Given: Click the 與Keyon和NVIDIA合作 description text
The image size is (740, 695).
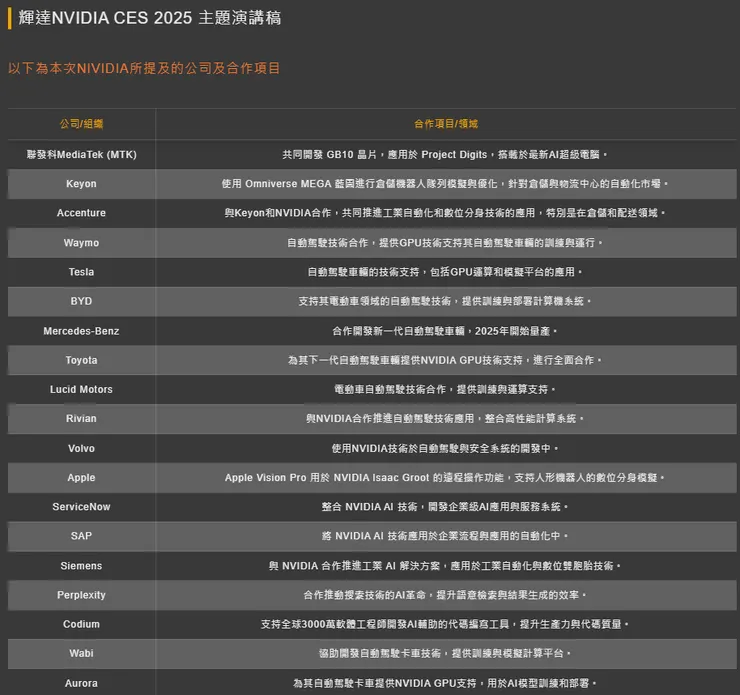Looking at the screenshot, I should click(x=445, y=213).
